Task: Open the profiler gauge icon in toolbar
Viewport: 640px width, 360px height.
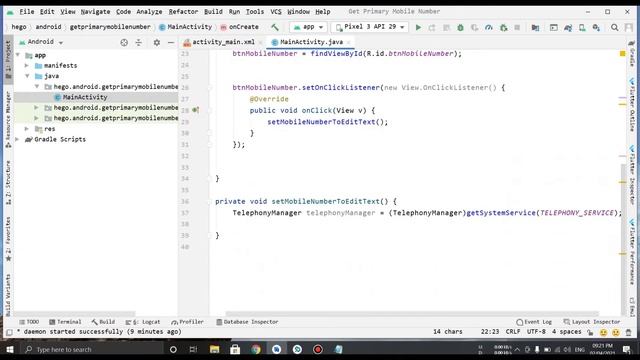Action: coord(489,27)
